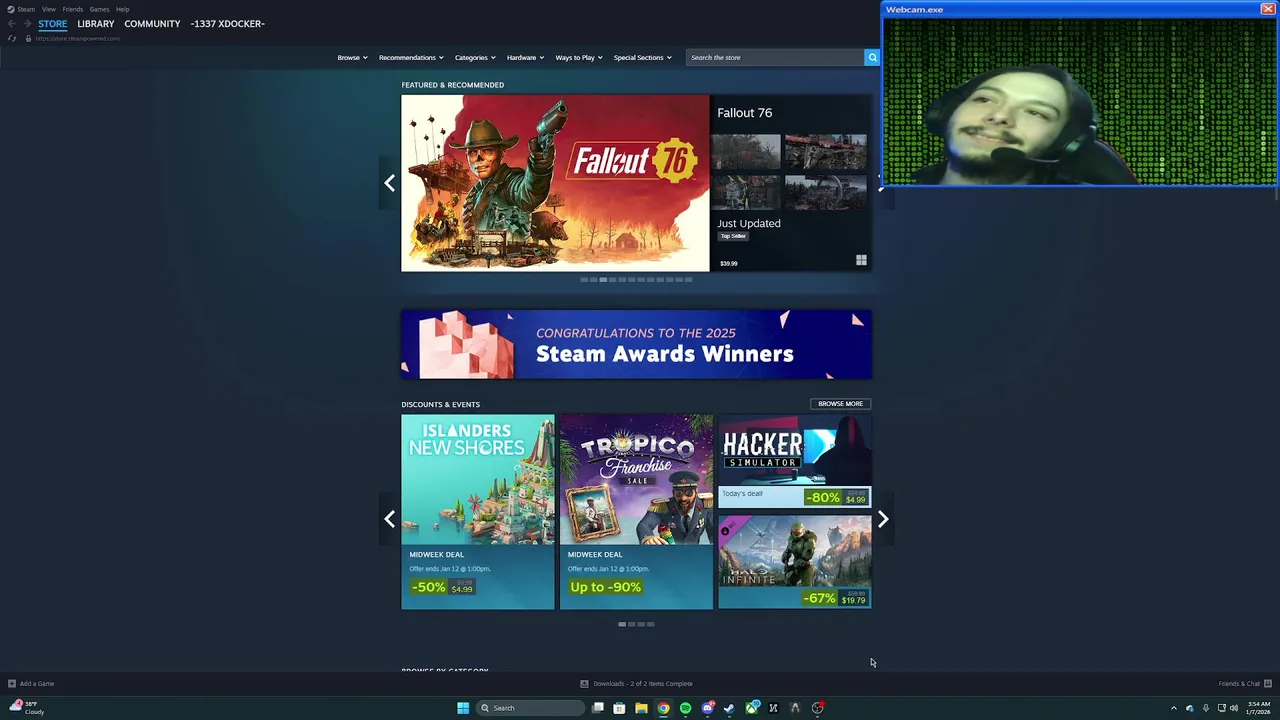Screen dimensions: 1280x720
Task: Select the STORE tab
Action: click(53, 24)
